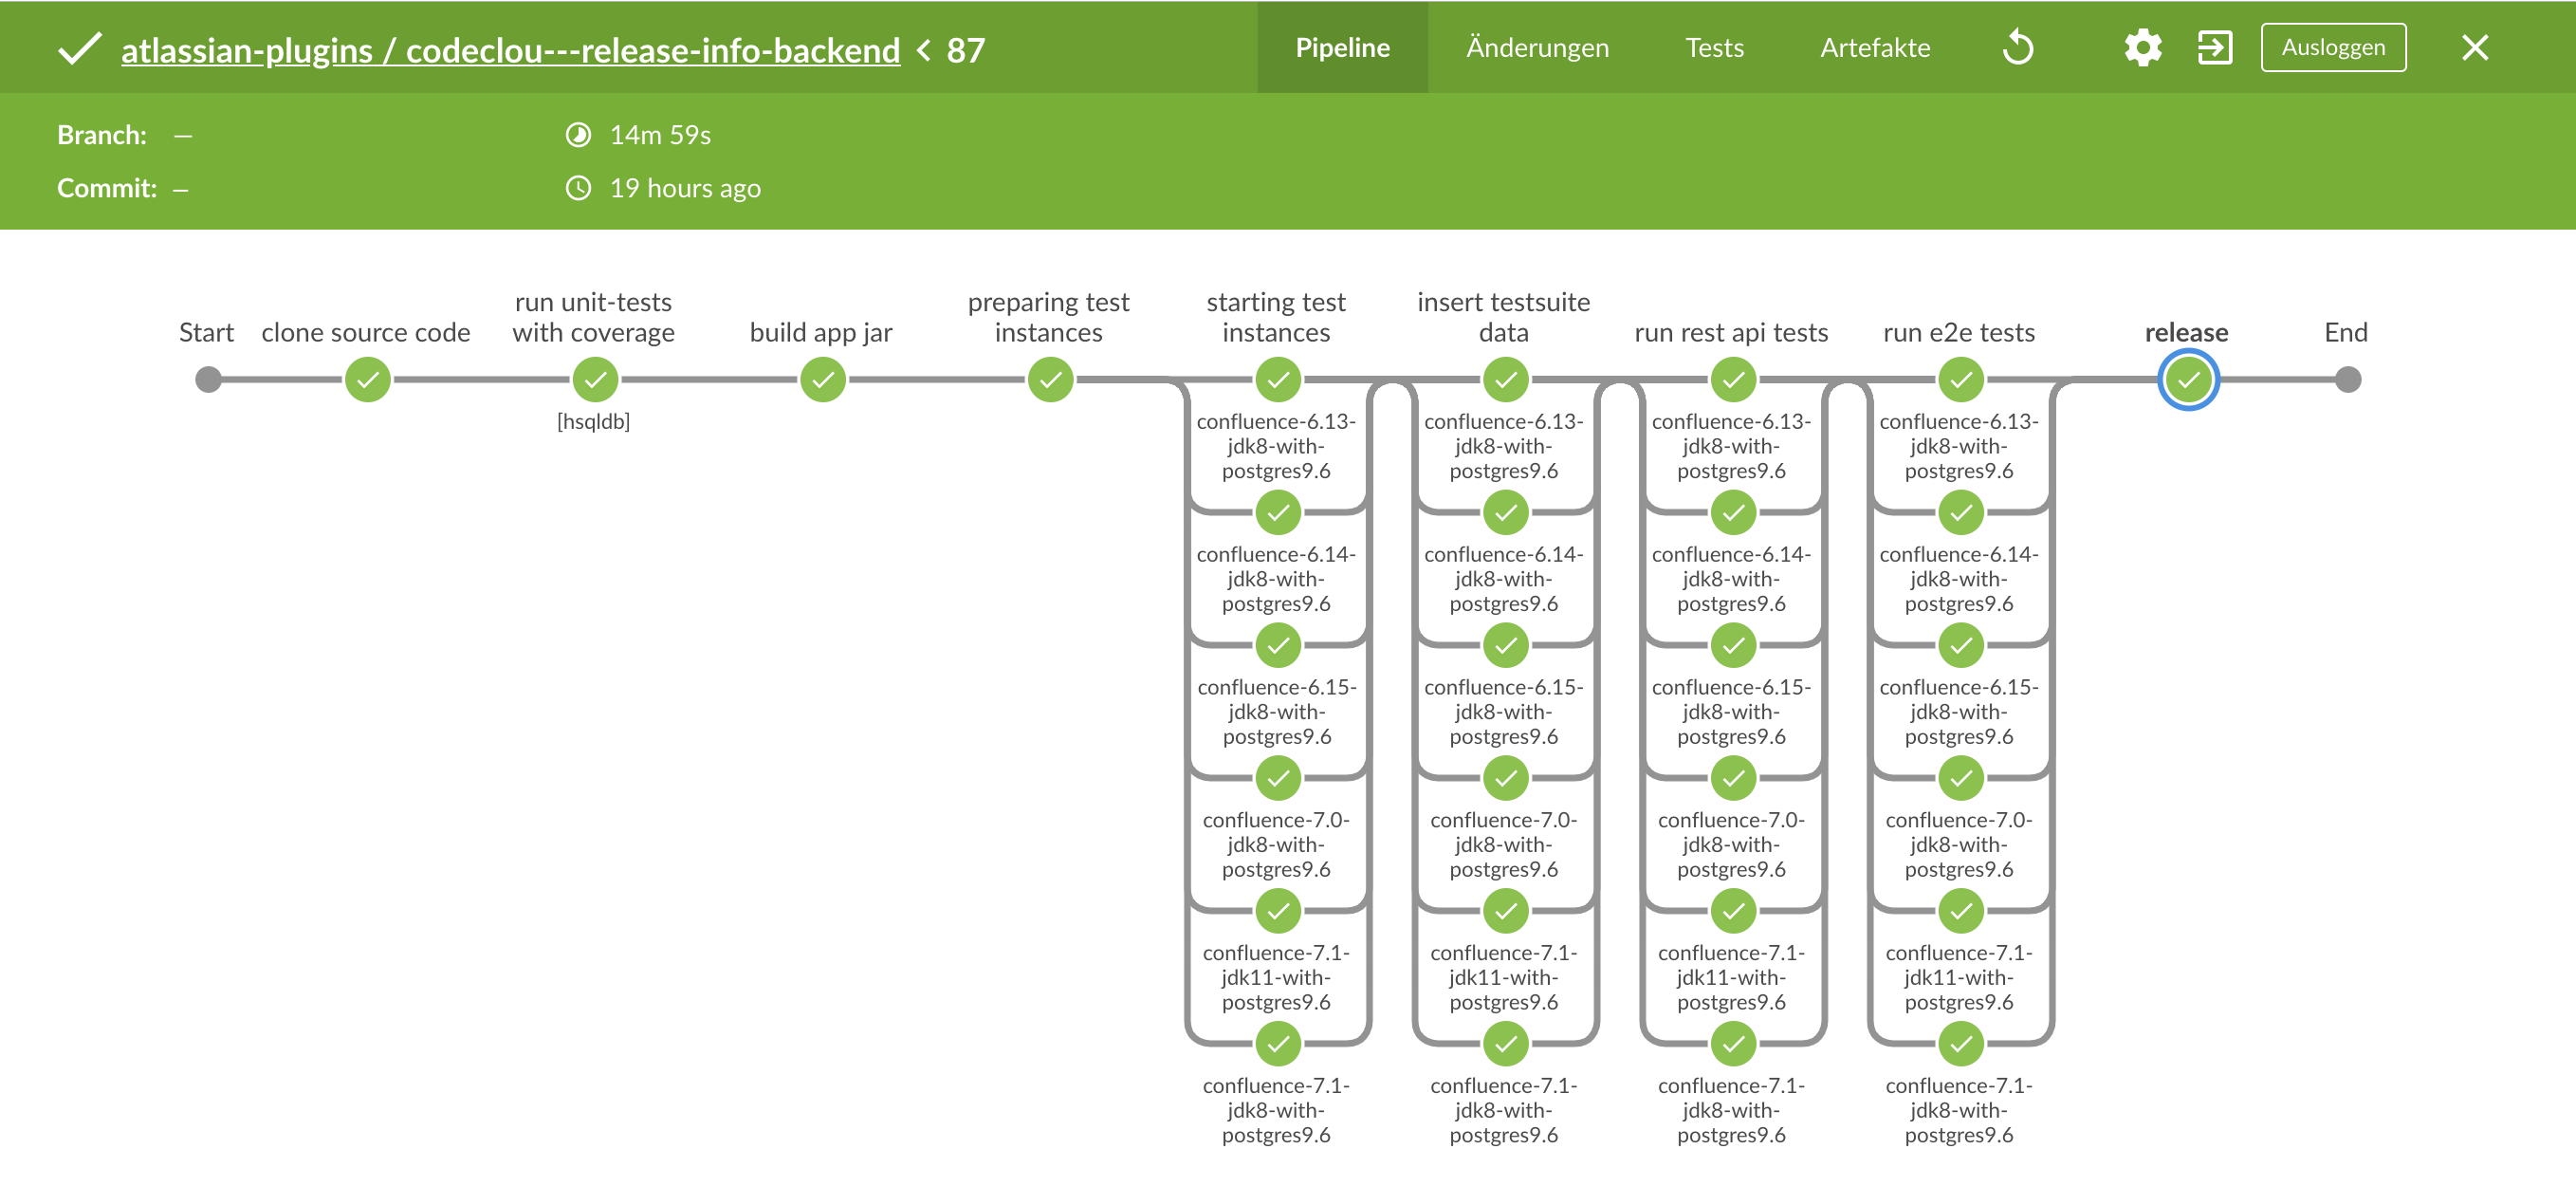Image resolution: width=2576 pixels, height=1186 pixels.
Task: Close the pipeline run view with X
Action: coord(2475,47)
